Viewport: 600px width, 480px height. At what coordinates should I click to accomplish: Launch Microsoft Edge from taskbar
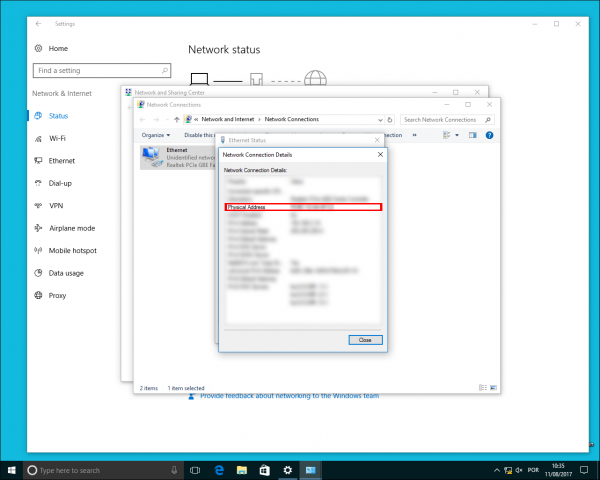(x=219, y=470)
